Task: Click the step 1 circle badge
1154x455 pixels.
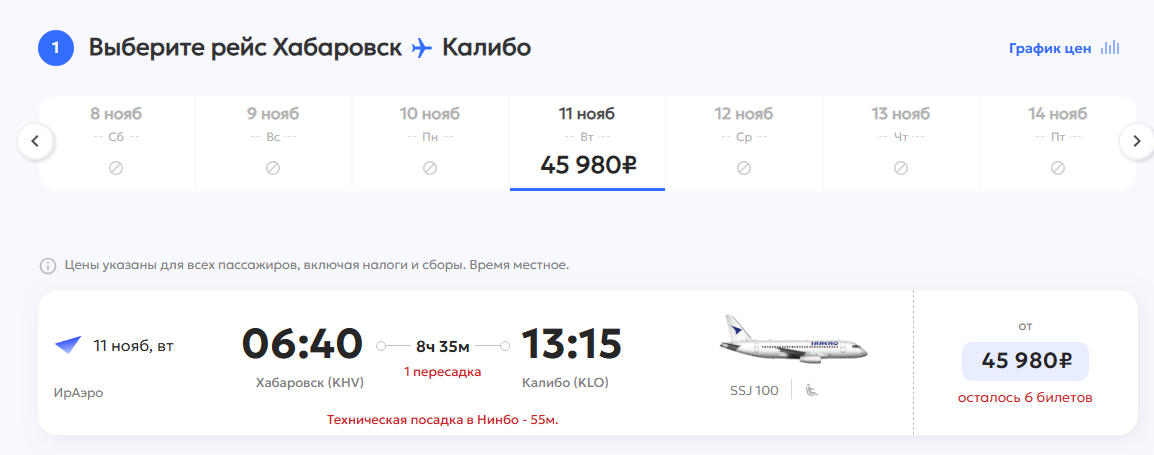Action: pos(58,49)
